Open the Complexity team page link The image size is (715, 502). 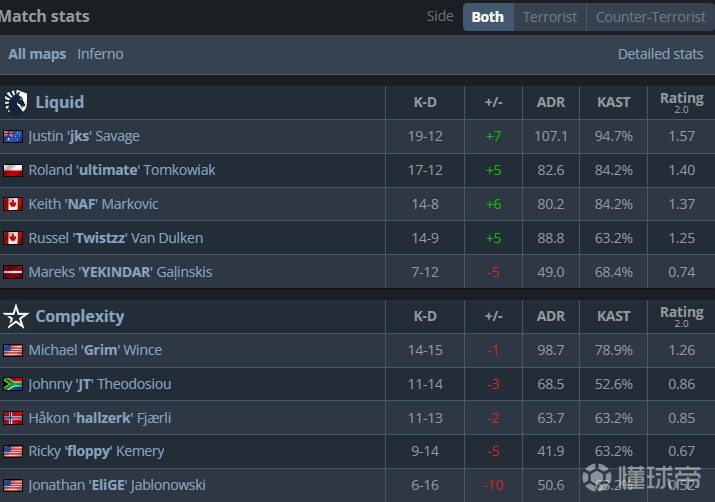tap(79, 317)
